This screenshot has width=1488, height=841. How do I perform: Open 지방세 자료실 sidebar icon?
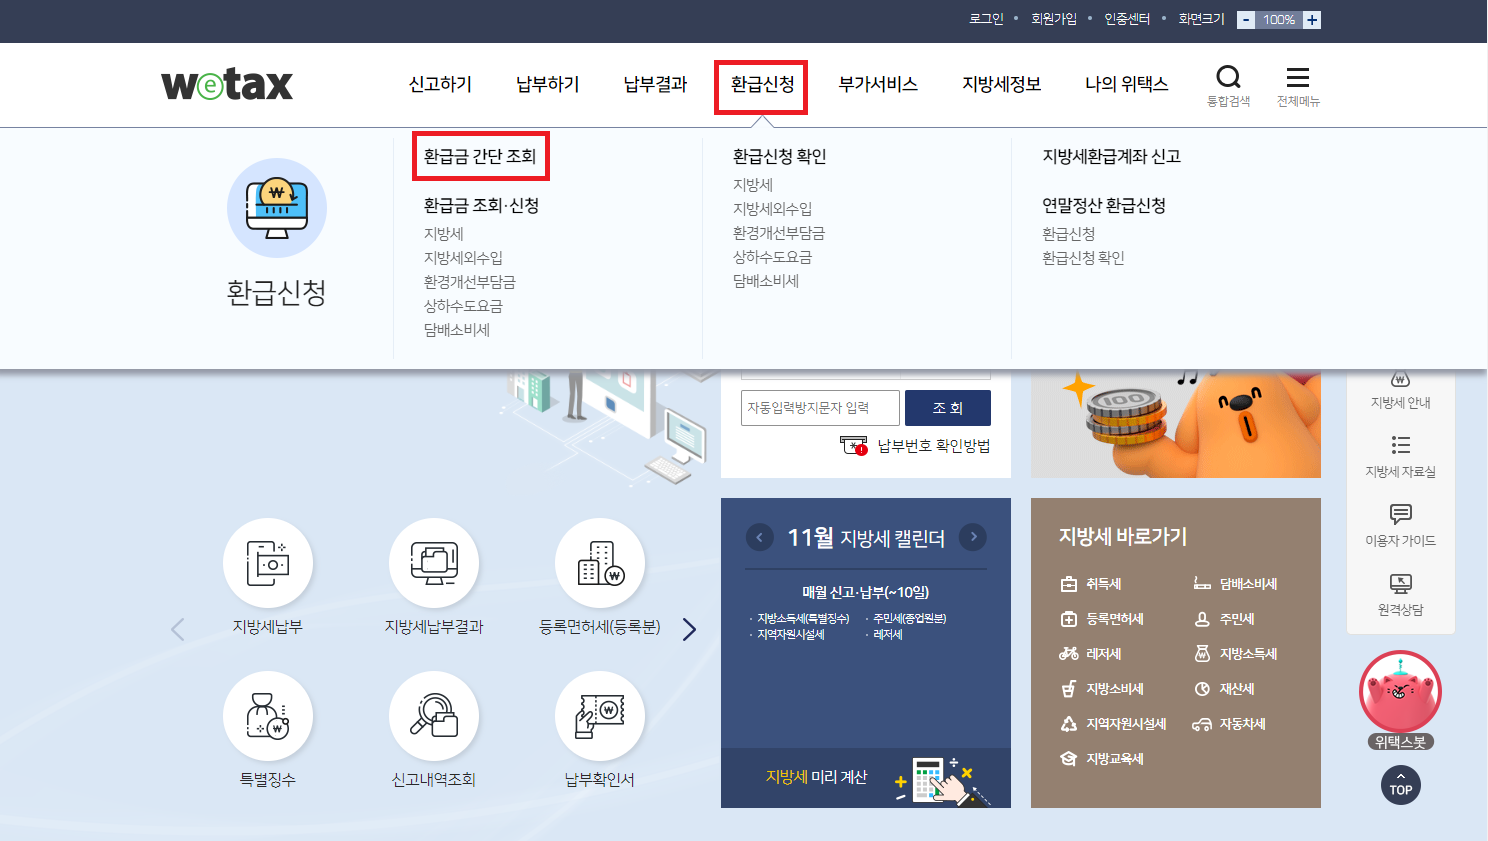pos(1401,456)
